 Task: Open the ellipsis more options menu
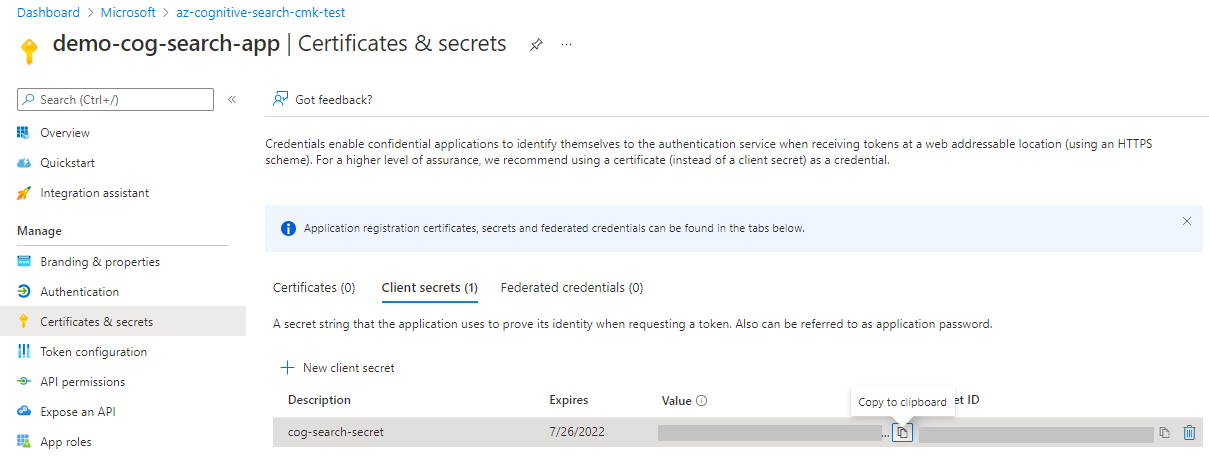566,45
